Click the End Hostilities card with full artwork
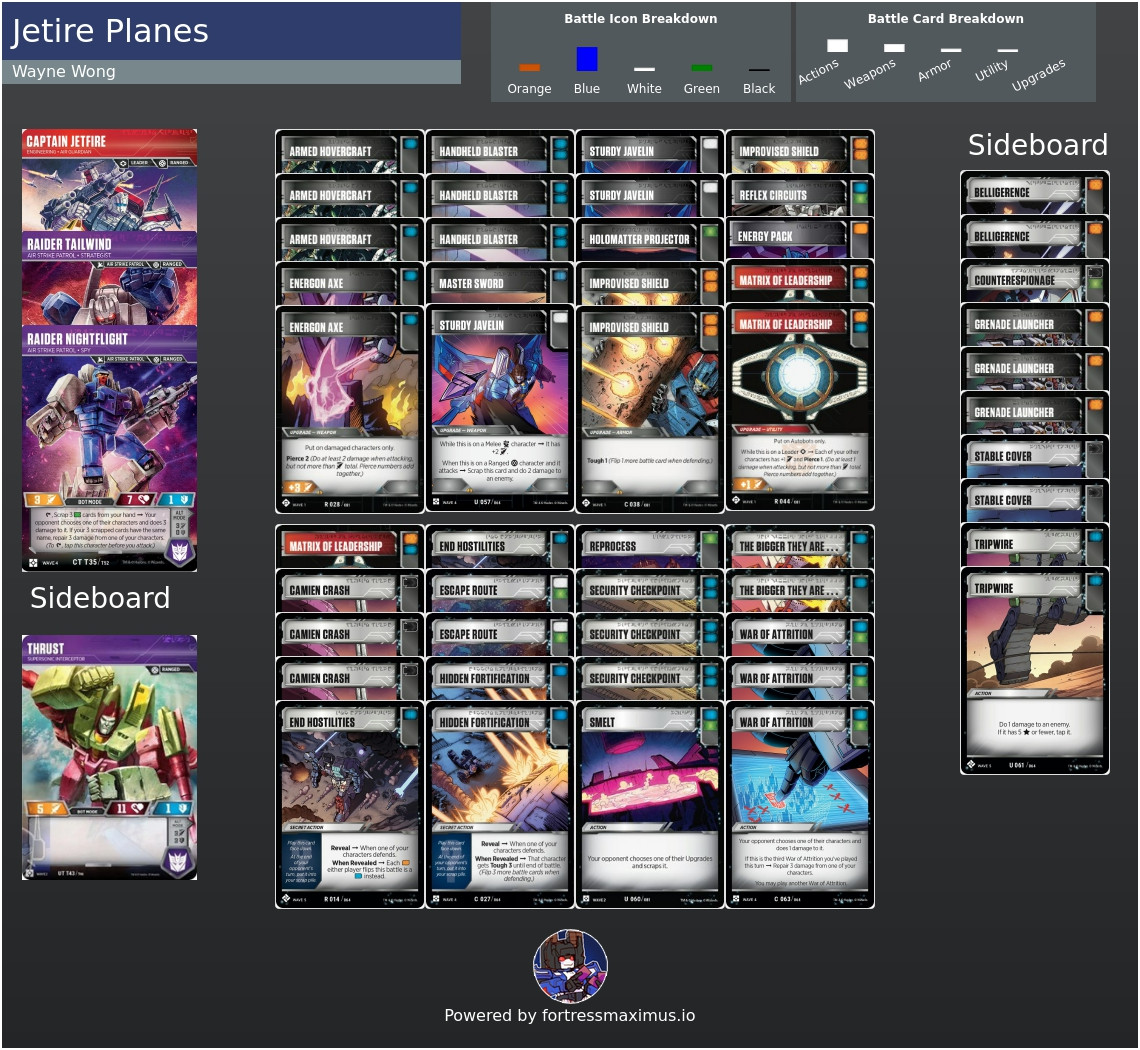This screenshot has width=1140, height=1050. click(x=349, y=804)
